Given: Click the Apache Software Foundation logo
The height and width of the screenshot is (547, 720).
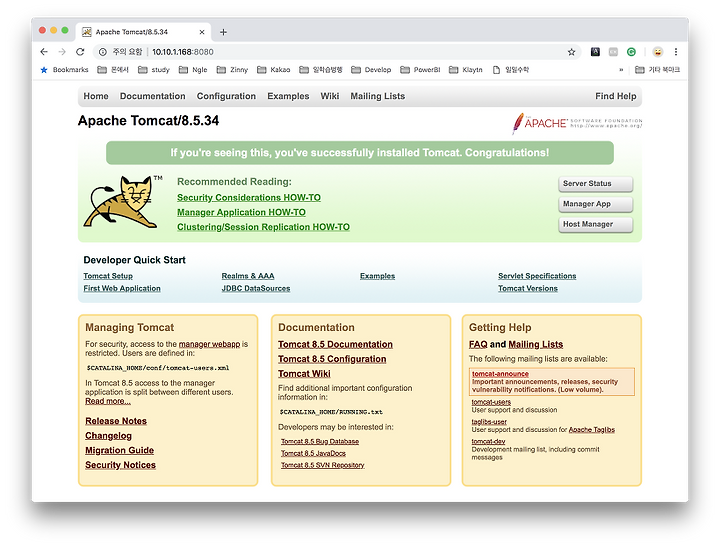Looking at the screenshot, I should click(x=577, y=123).
